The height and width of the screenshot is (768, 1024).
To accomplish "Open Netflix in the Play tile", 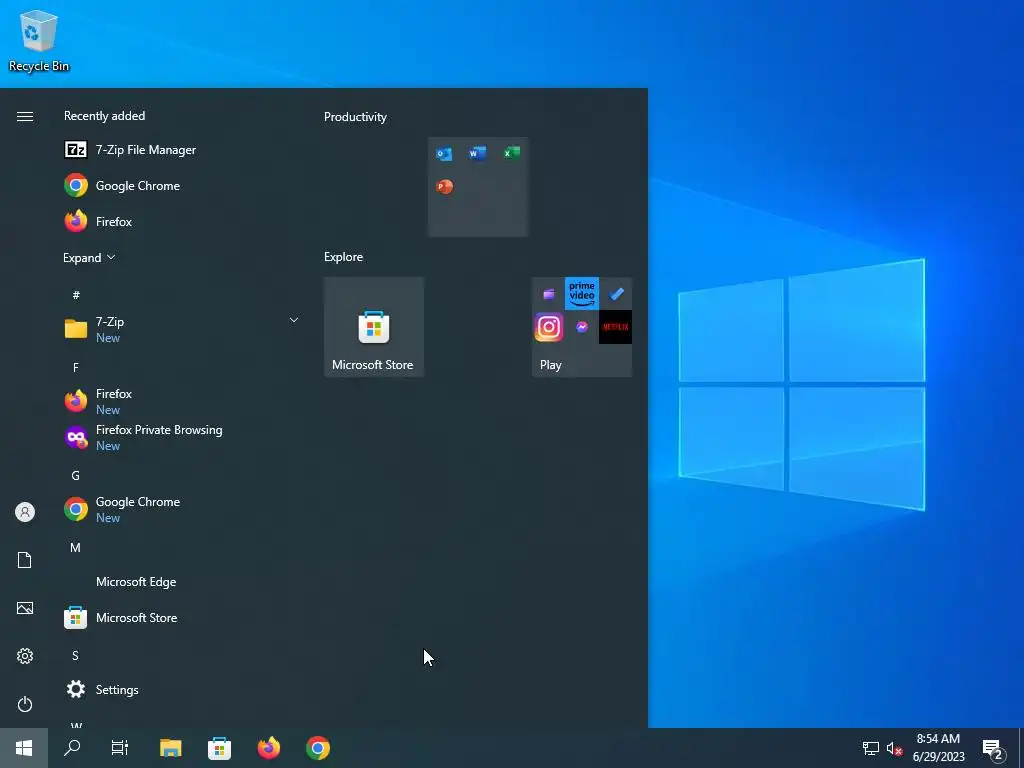I will 615,327.
